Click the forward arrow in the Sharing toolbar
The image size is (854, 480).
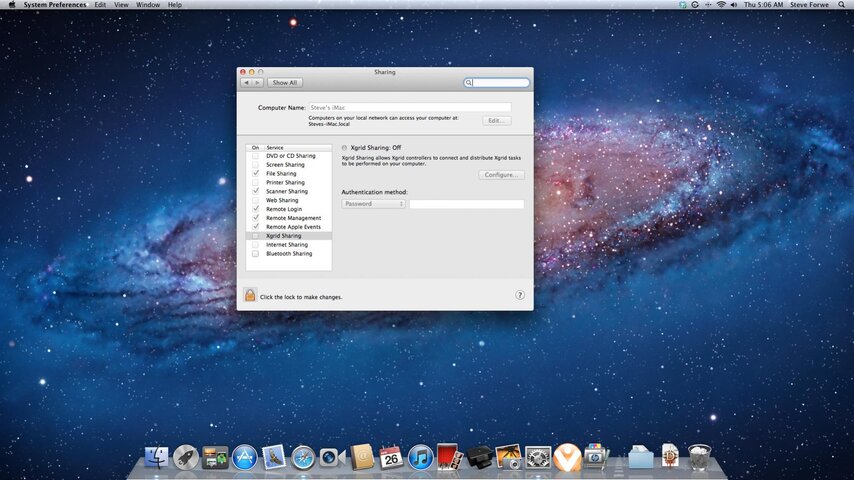tap(258, 82)
